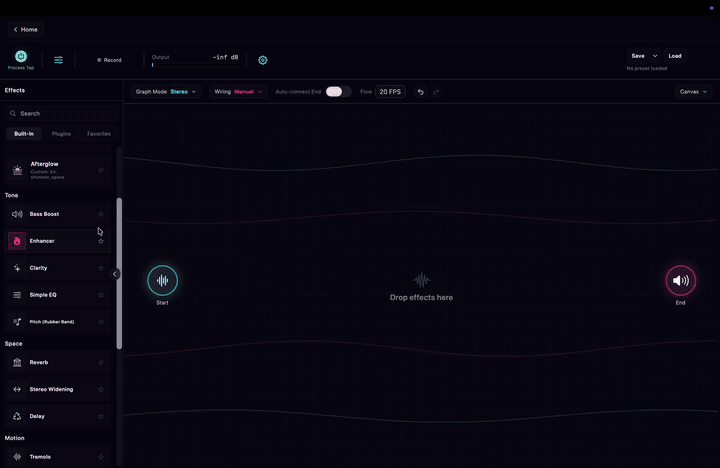Image resolution: width=720 pixels, height=468 pixels.
Task: Click the Afterglow effect icon
Action: [17, 170]
